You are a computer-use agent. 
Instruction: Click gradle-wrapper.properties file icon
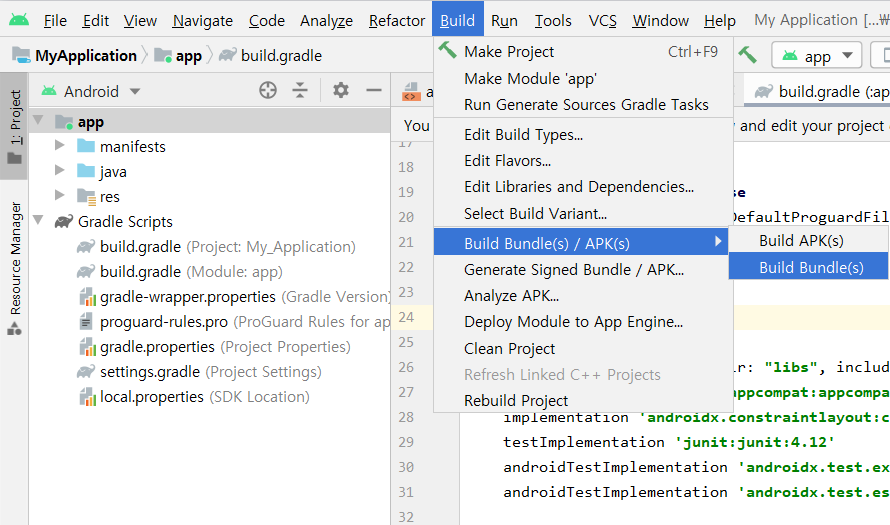click(x=87, y=297)
